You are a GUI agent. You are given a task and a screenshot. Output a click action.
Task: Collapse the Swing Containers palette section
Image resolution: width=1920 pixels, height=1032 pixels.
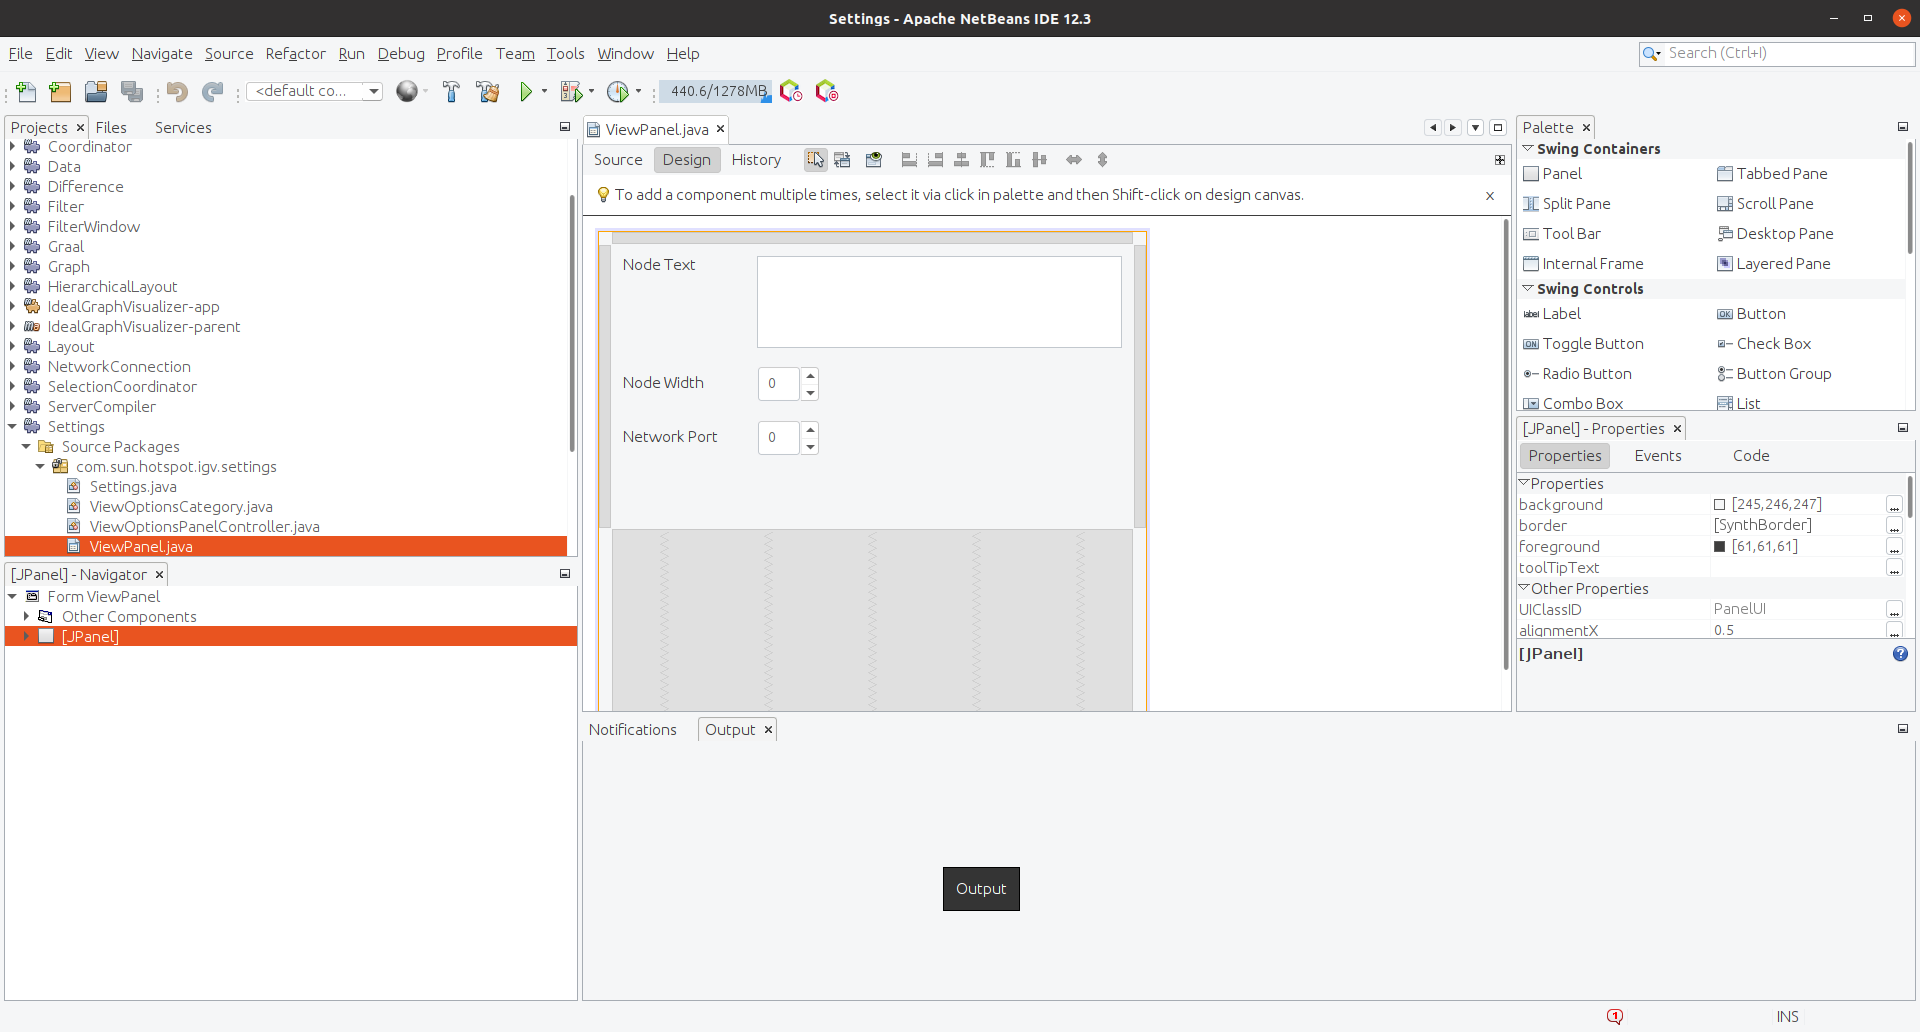1527,149
